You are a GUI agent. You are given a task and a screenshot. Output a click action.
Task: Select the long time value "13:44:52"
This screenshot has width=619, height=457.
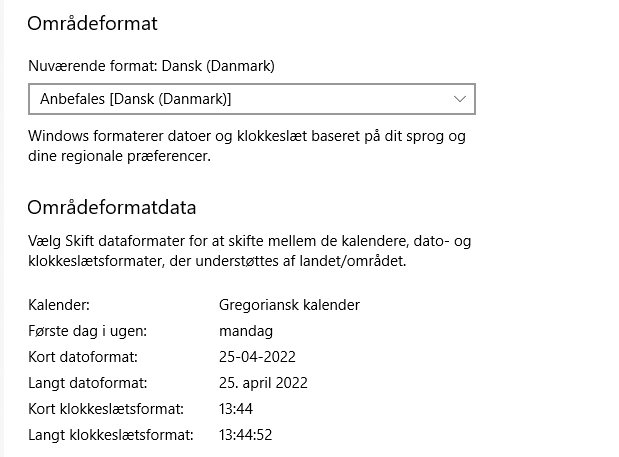pos(246,434)
